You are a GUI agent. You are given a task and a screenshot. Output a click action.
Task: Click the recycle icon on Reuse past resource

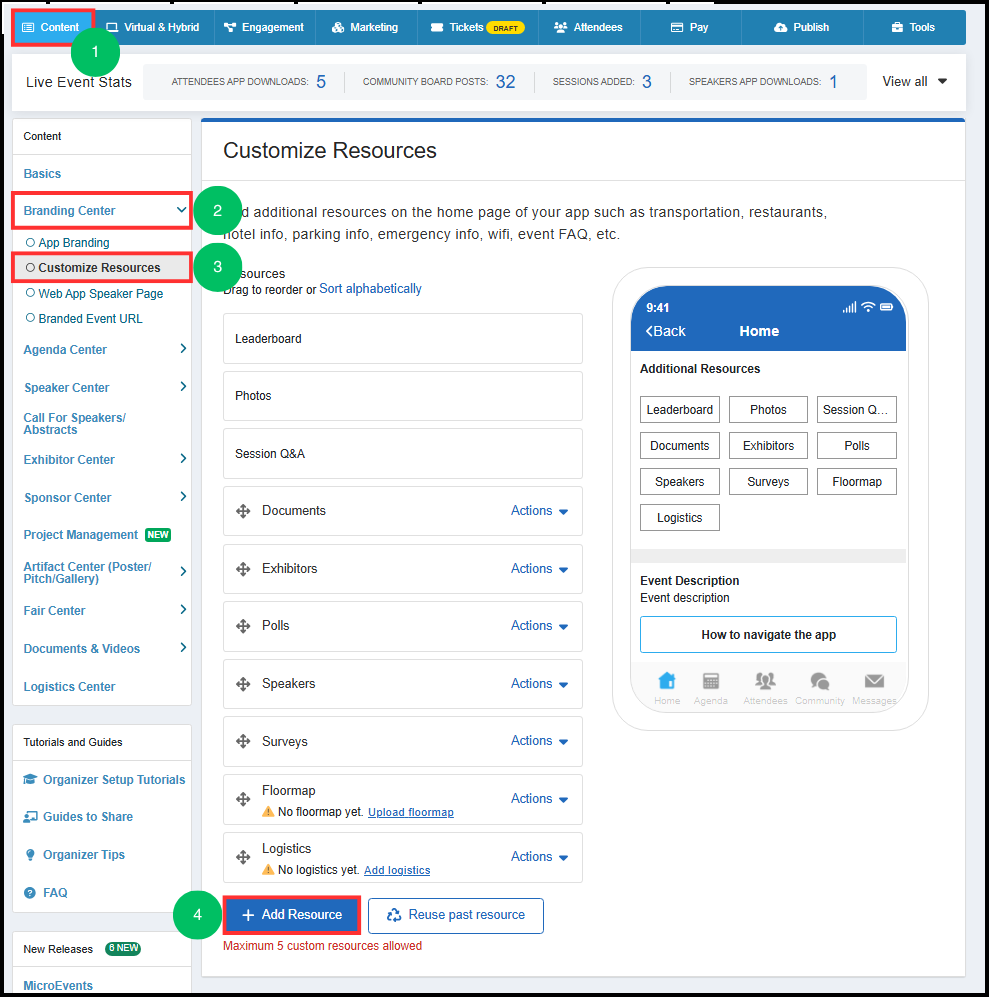coord(394,915)
